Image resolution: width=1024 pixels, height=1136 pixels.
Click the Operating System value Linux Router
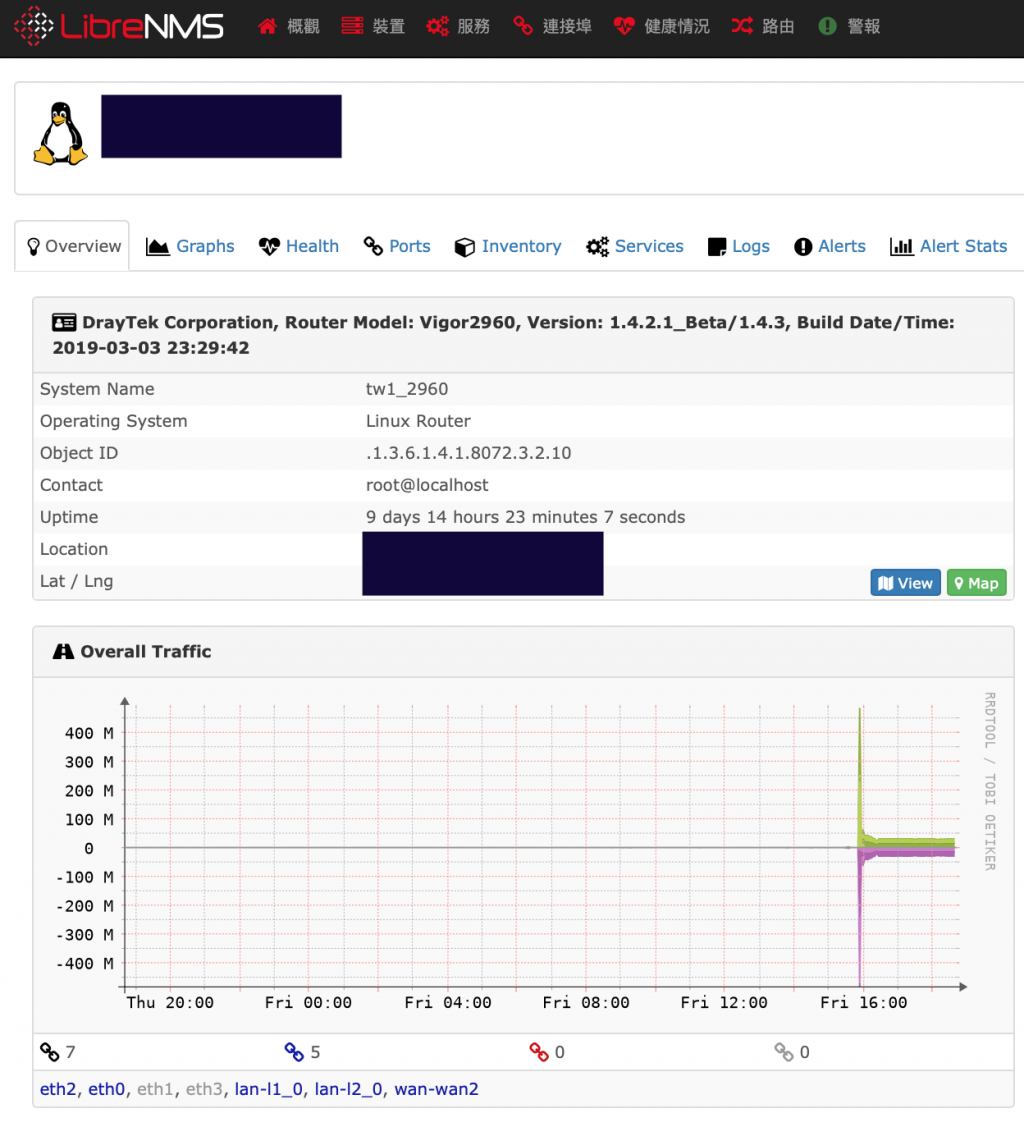coord(418,421)
